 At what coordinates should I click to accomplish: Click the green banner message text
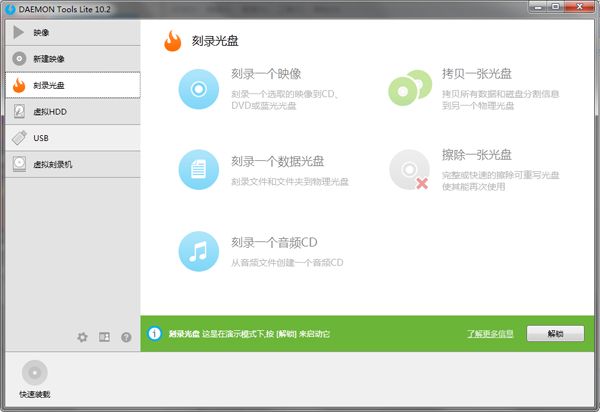point(249,334)
